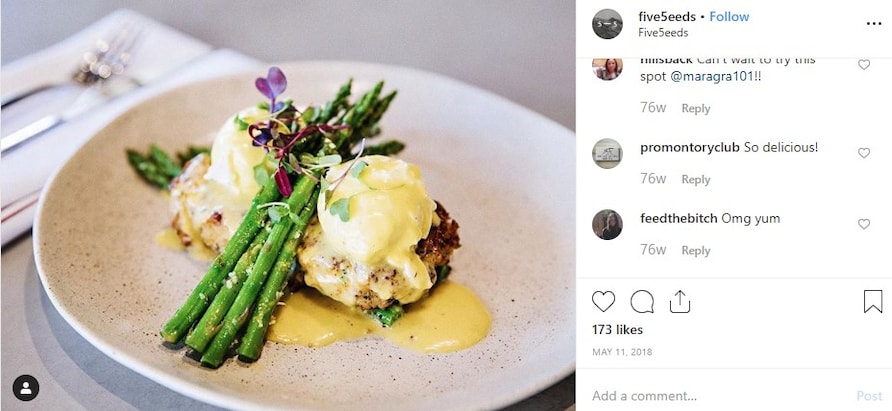The width and height of the screenshot is (892, 411).
Task: Share the post using the share icon
Action: 680,302
